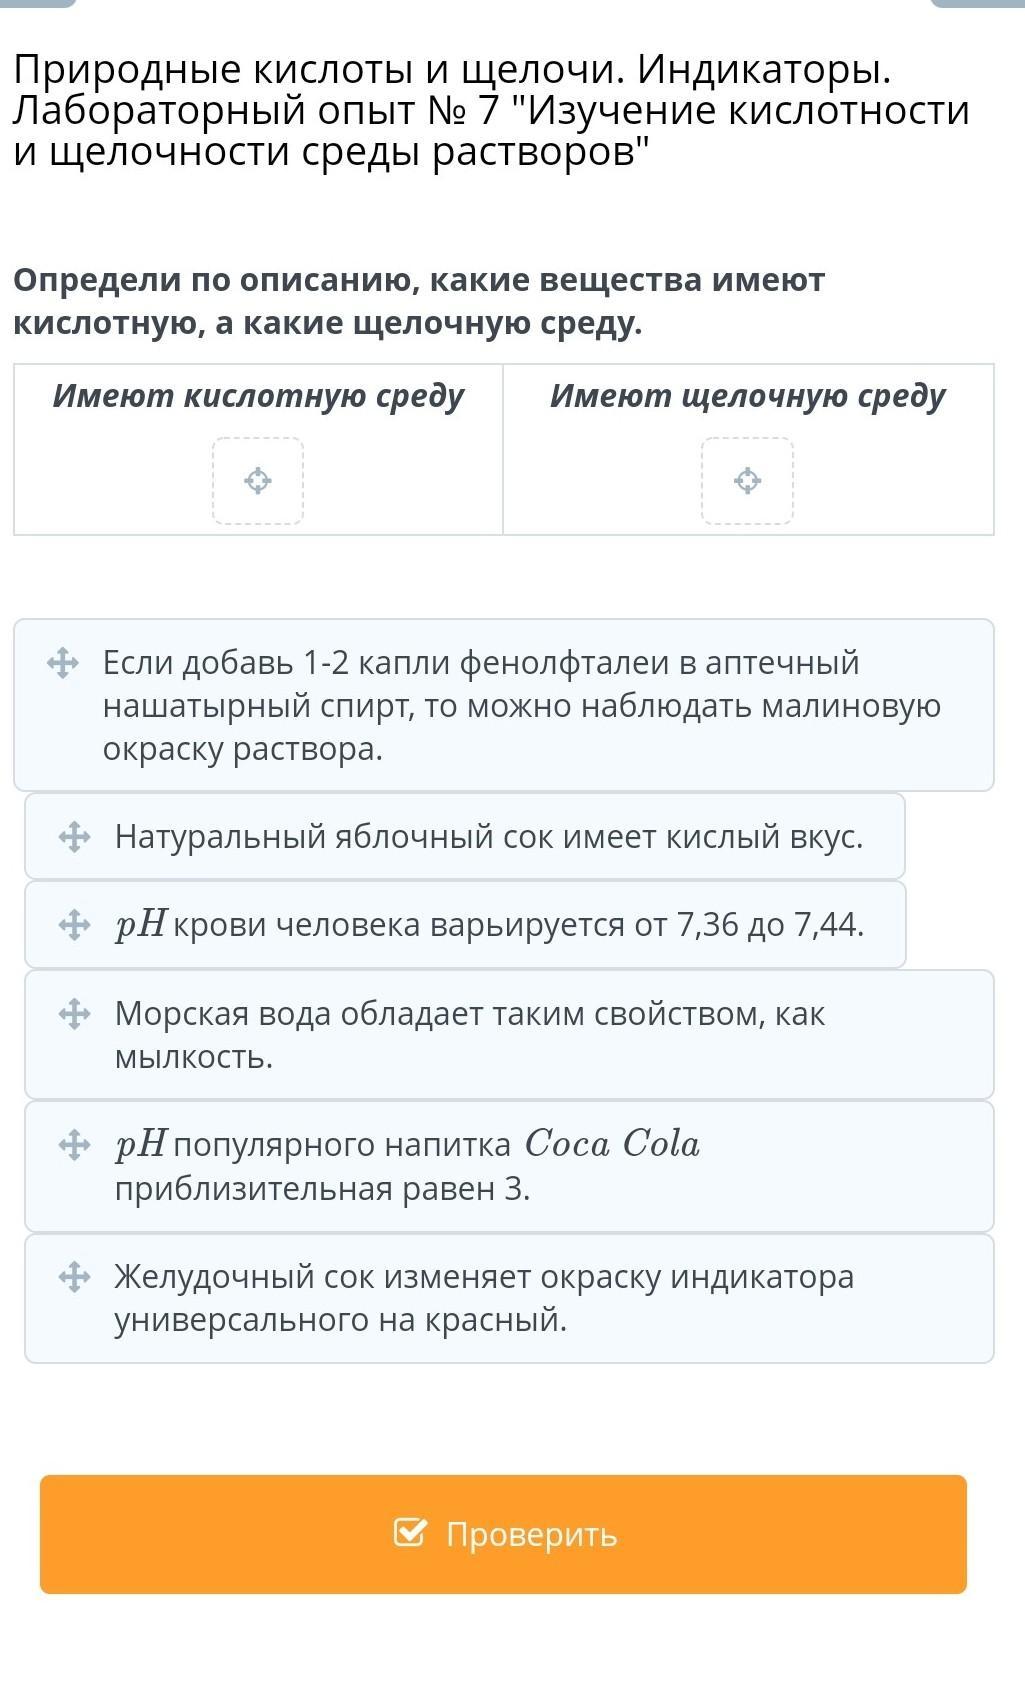1025x1684 pixels.
Task: Click the drag handle on the apple juice card
Action: point(75,836)
